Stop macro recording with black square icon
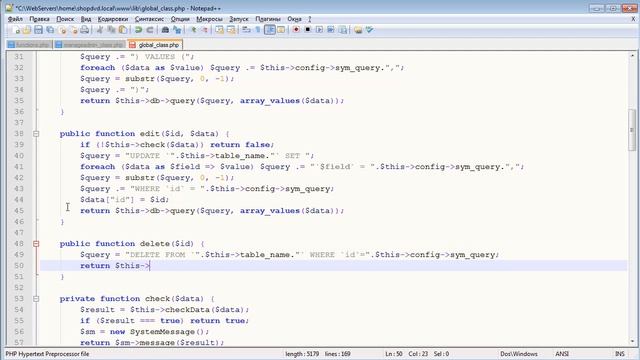This screenshot has height=360, width=640. click(308, 30)
